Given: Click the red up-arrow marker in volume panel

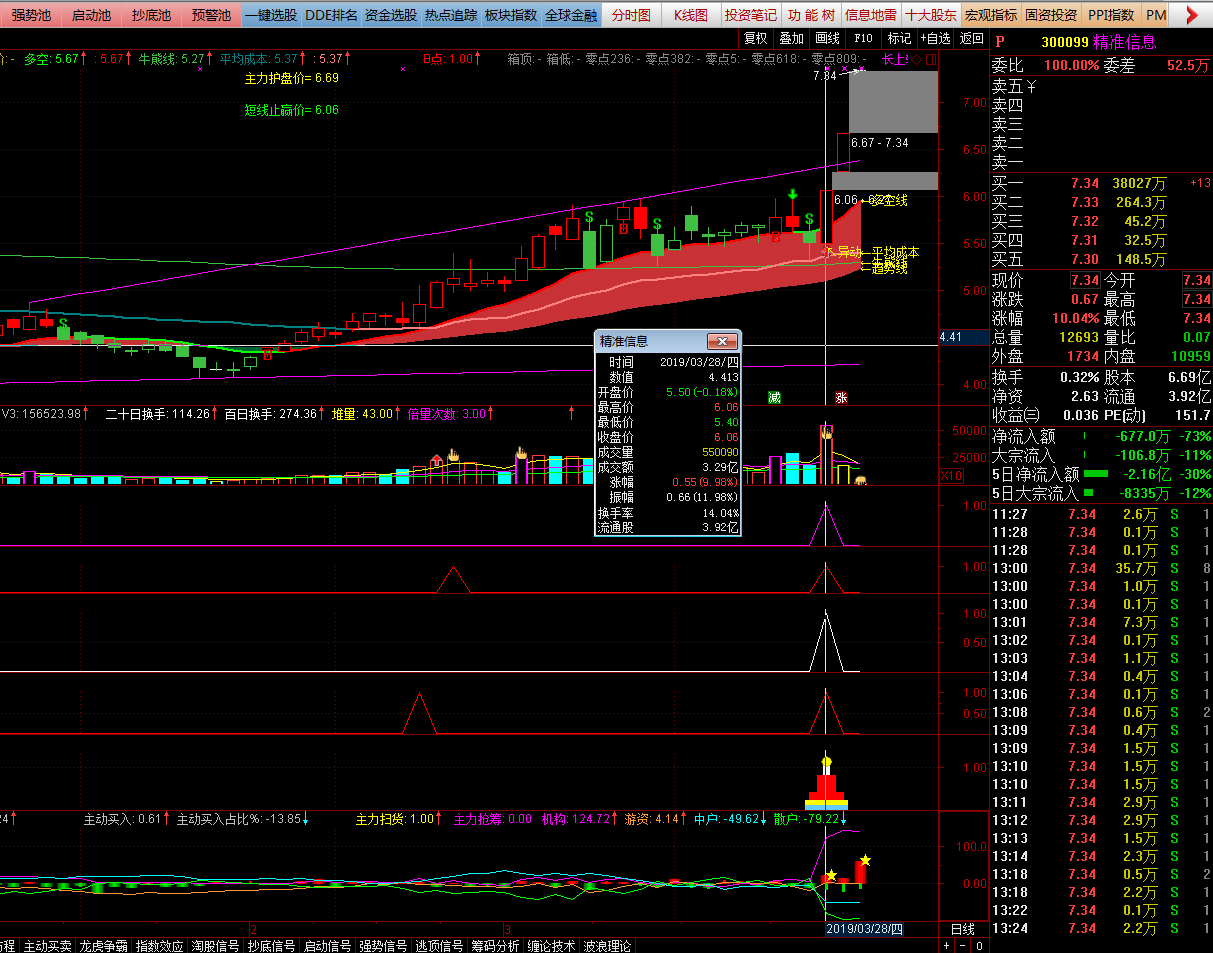Looking at the screenshot, I should point(436,460).
